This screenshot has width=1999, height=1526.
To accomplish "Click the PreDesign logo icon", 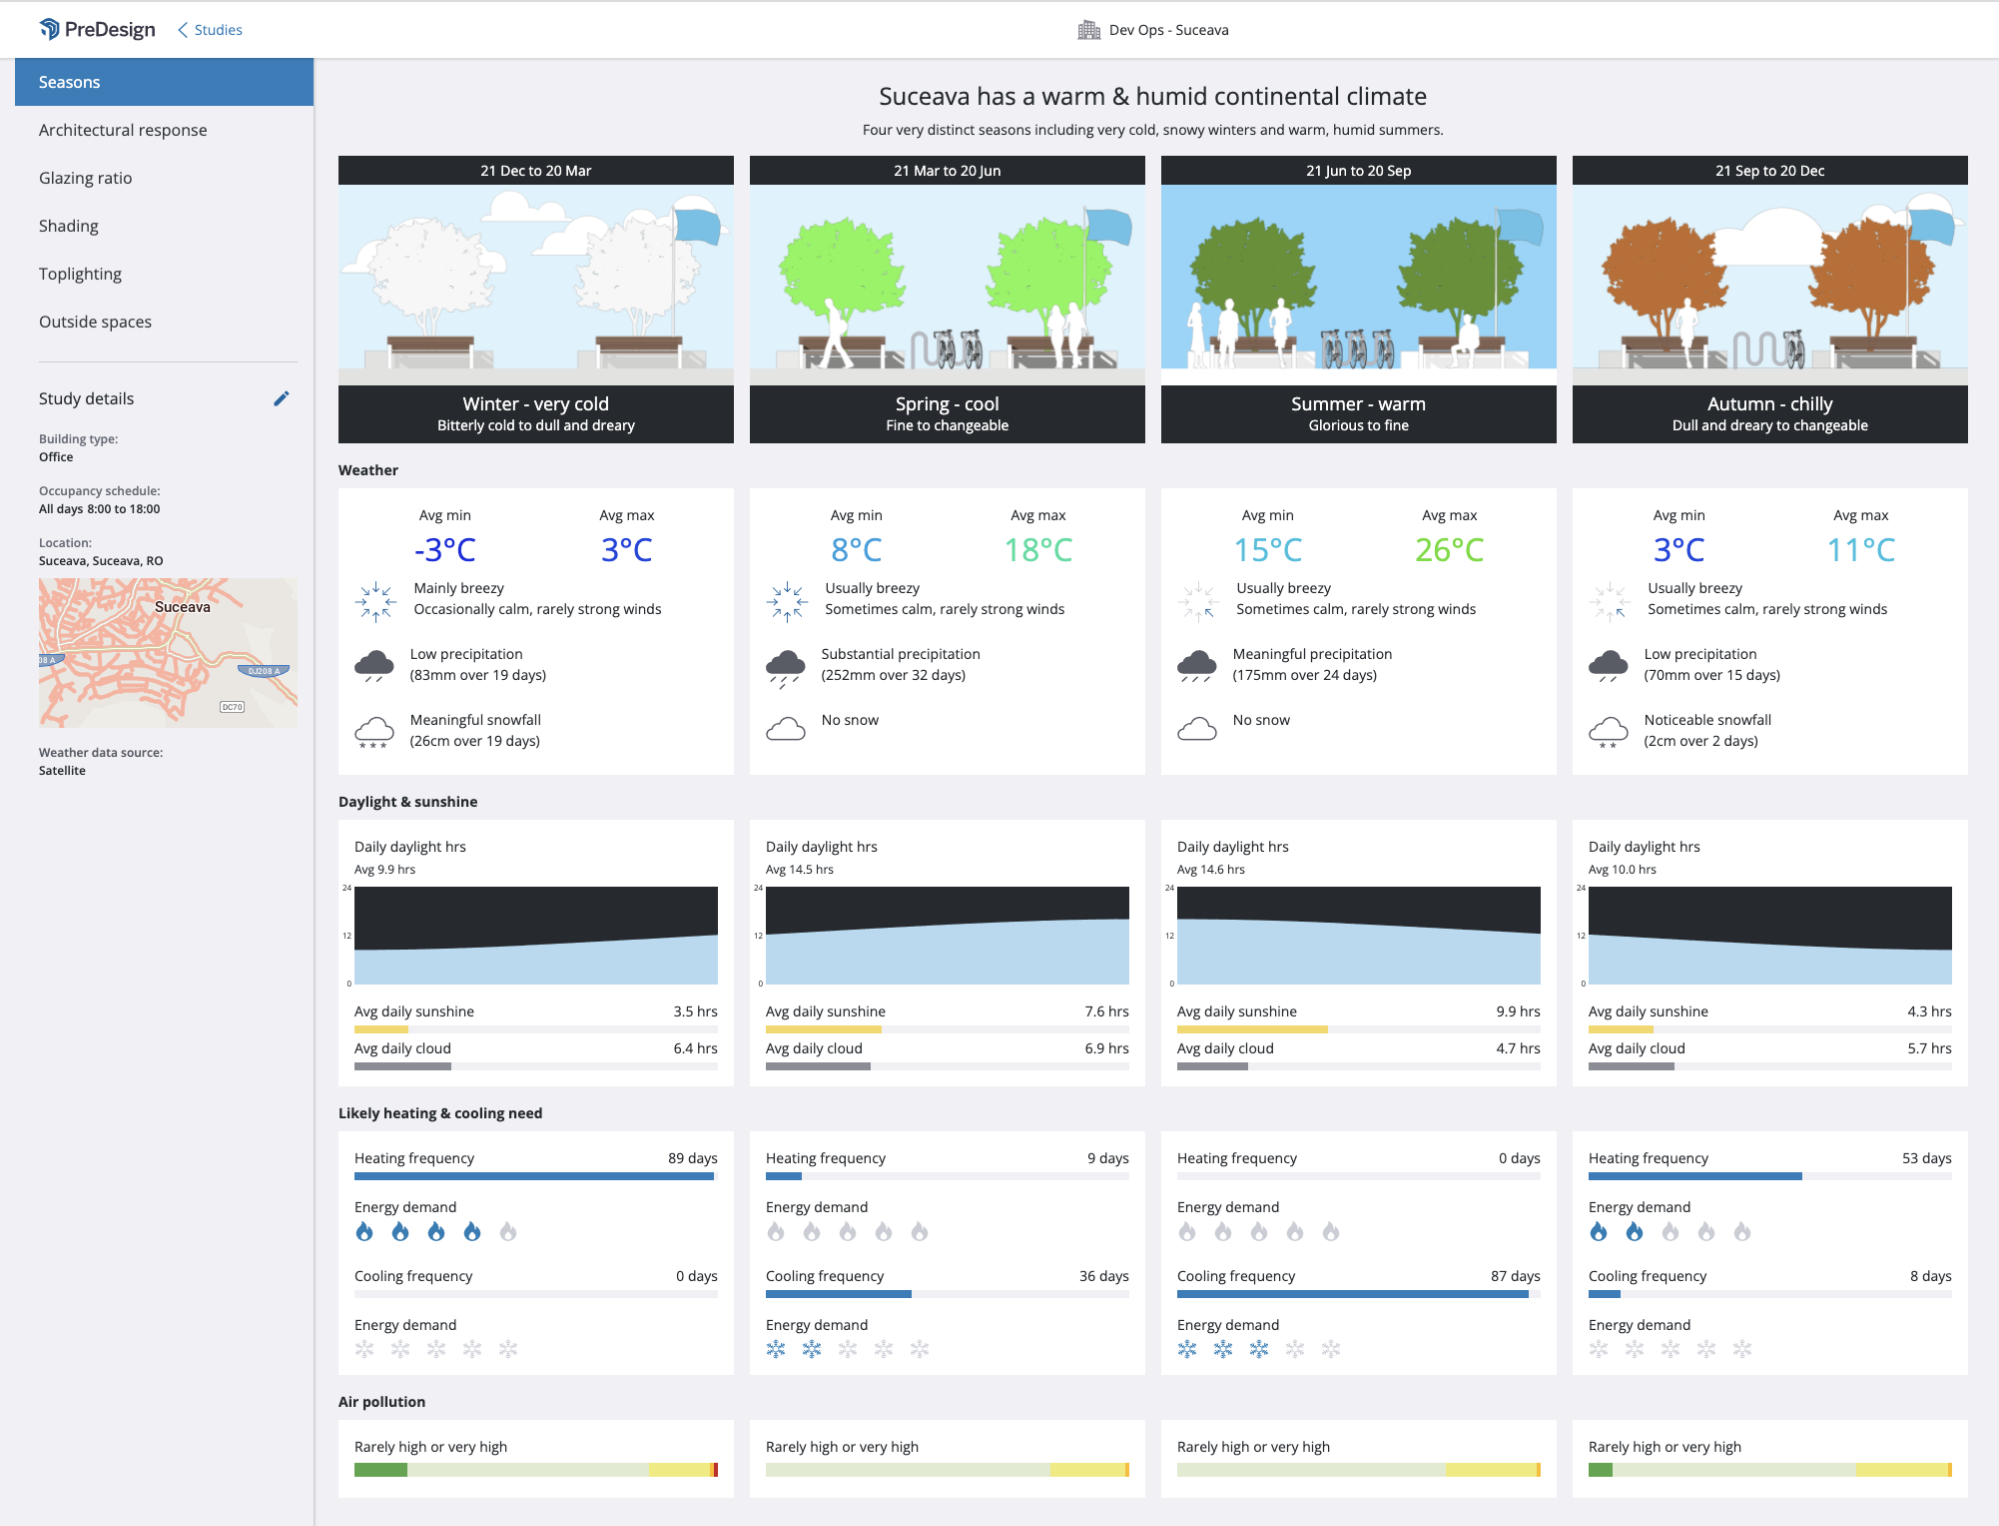I will coord(49,29).
